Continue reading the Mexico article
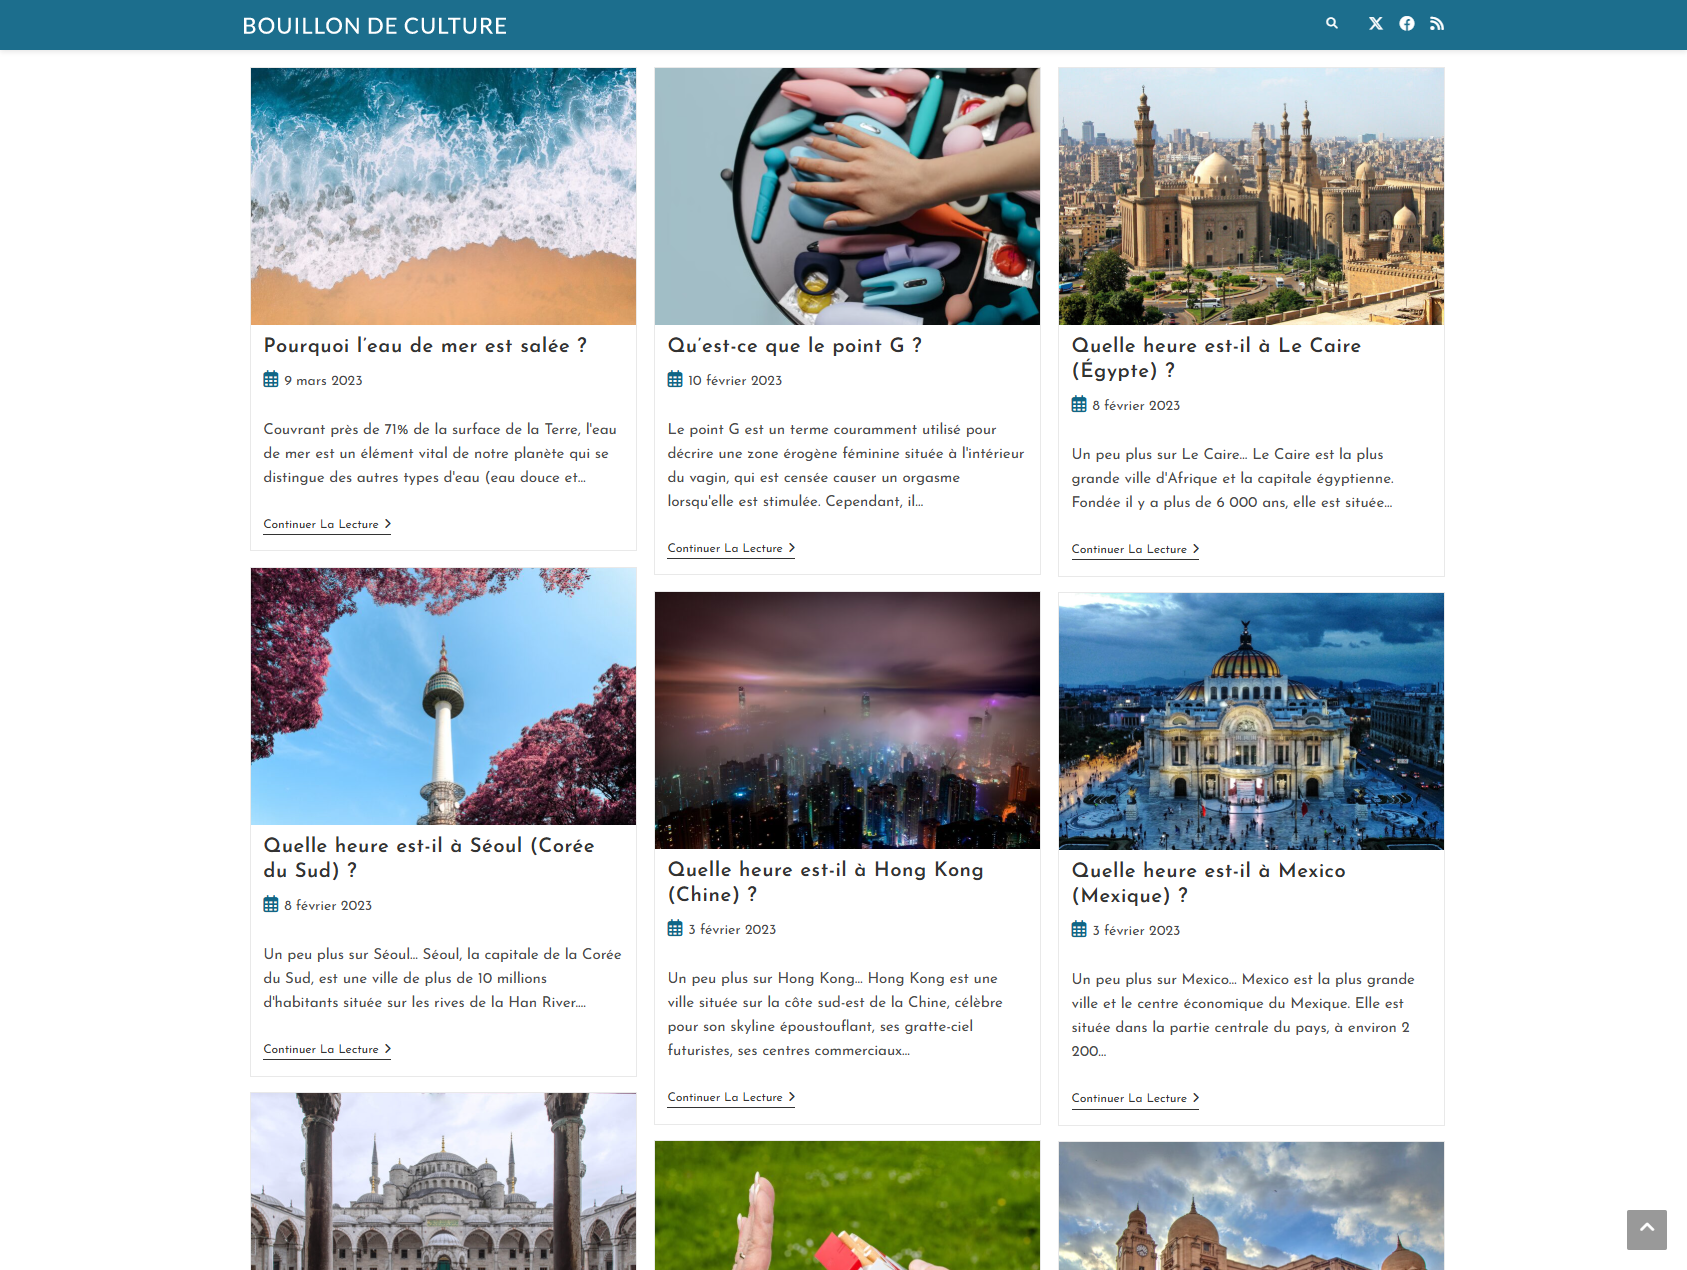The width and height of the screenshot is (1687, 1270). coord(1135,1098)
